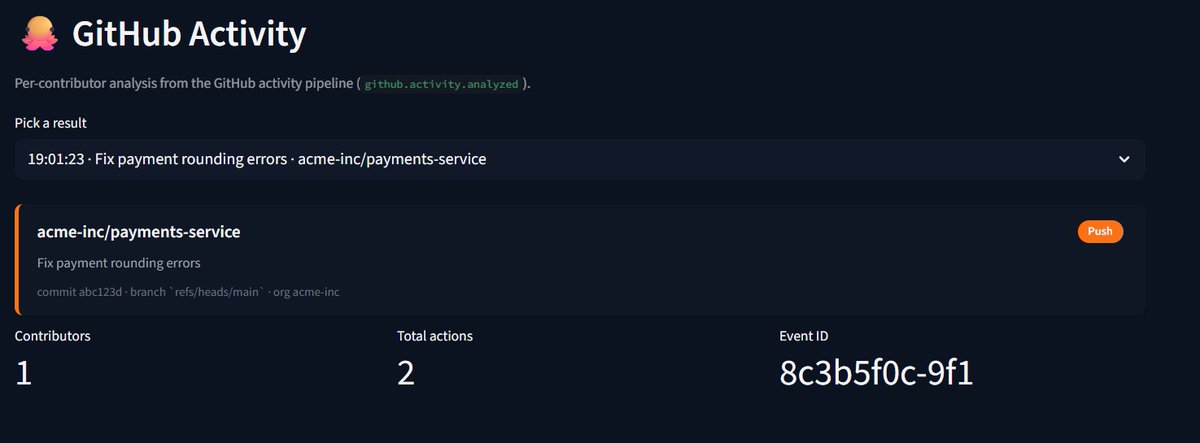Click the acme-inc/payments-service card title

click(138, 232)
